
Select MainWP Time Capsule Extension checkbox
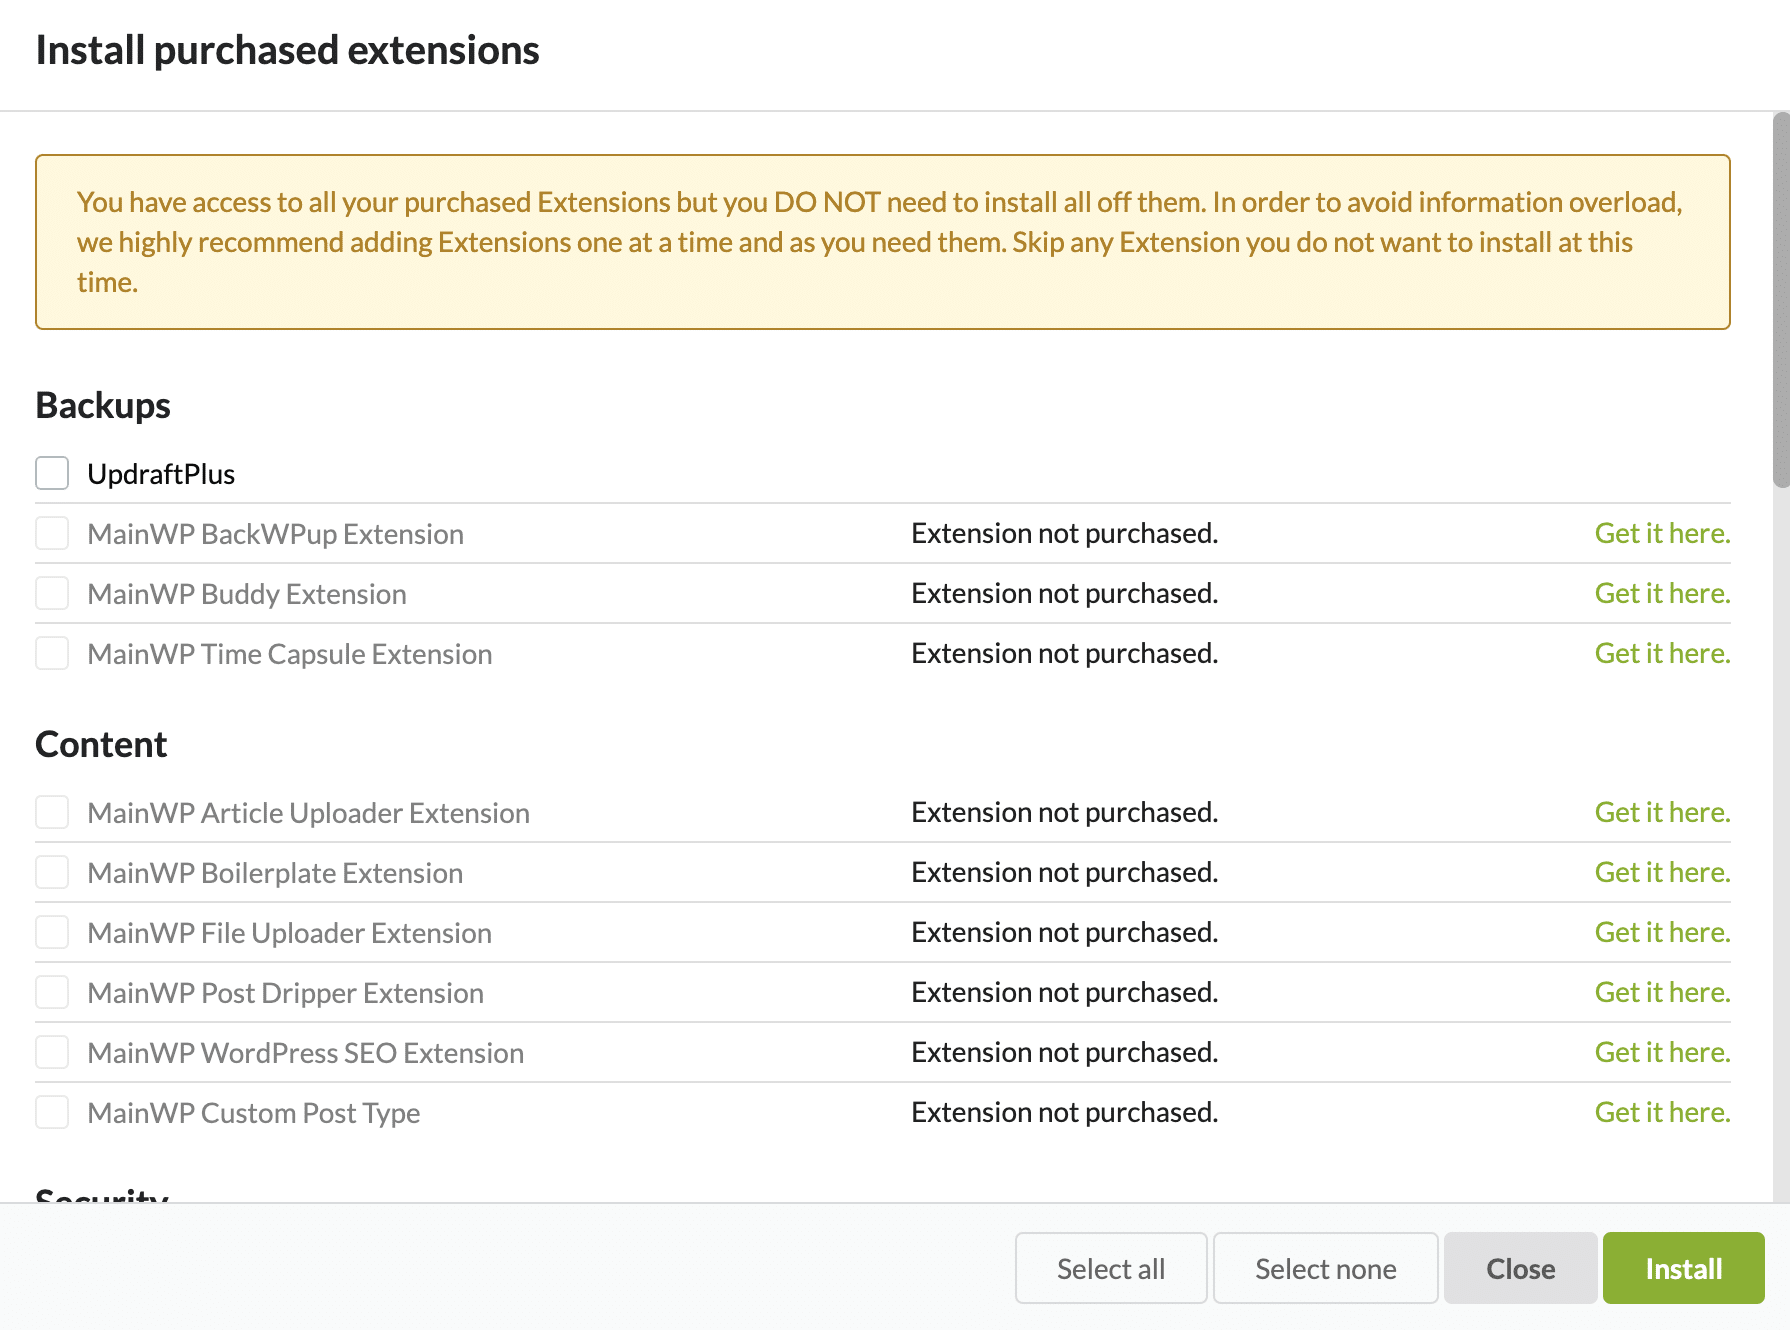[52, 653]
